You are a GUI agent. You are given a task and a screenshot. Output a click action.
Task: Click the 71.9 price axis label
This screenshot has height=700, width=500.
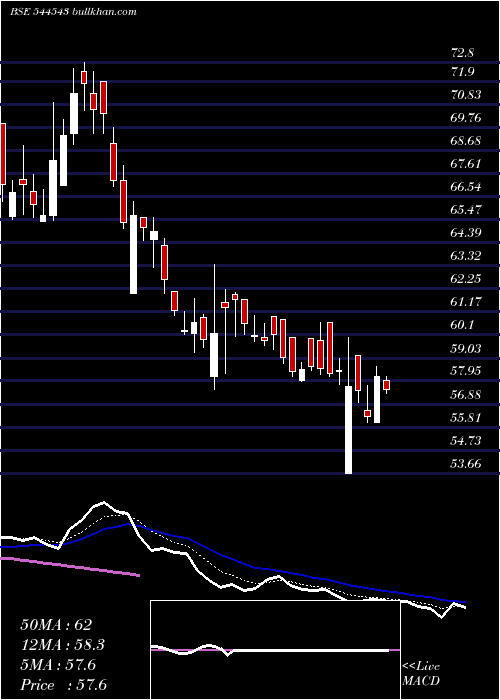462,72
